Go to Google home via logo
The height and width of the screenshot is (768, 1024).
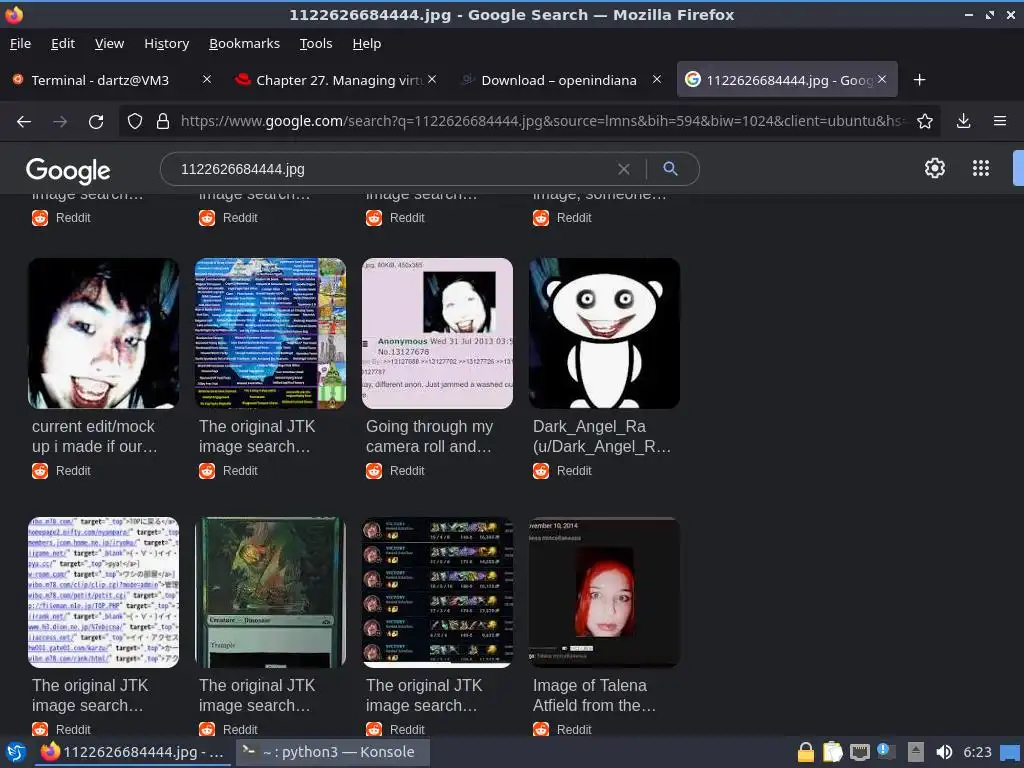coord(68,170)
